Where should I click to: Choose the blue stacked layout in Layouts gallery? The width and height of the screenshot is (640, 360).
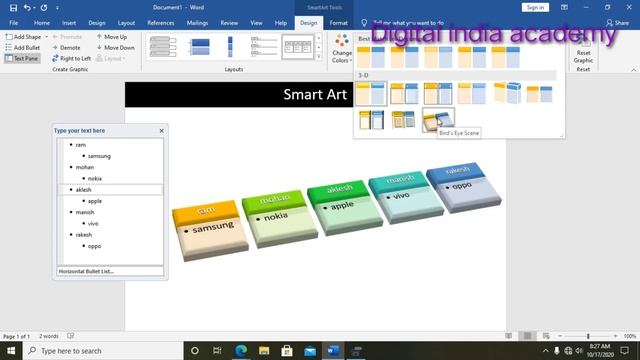click(200, 47)
